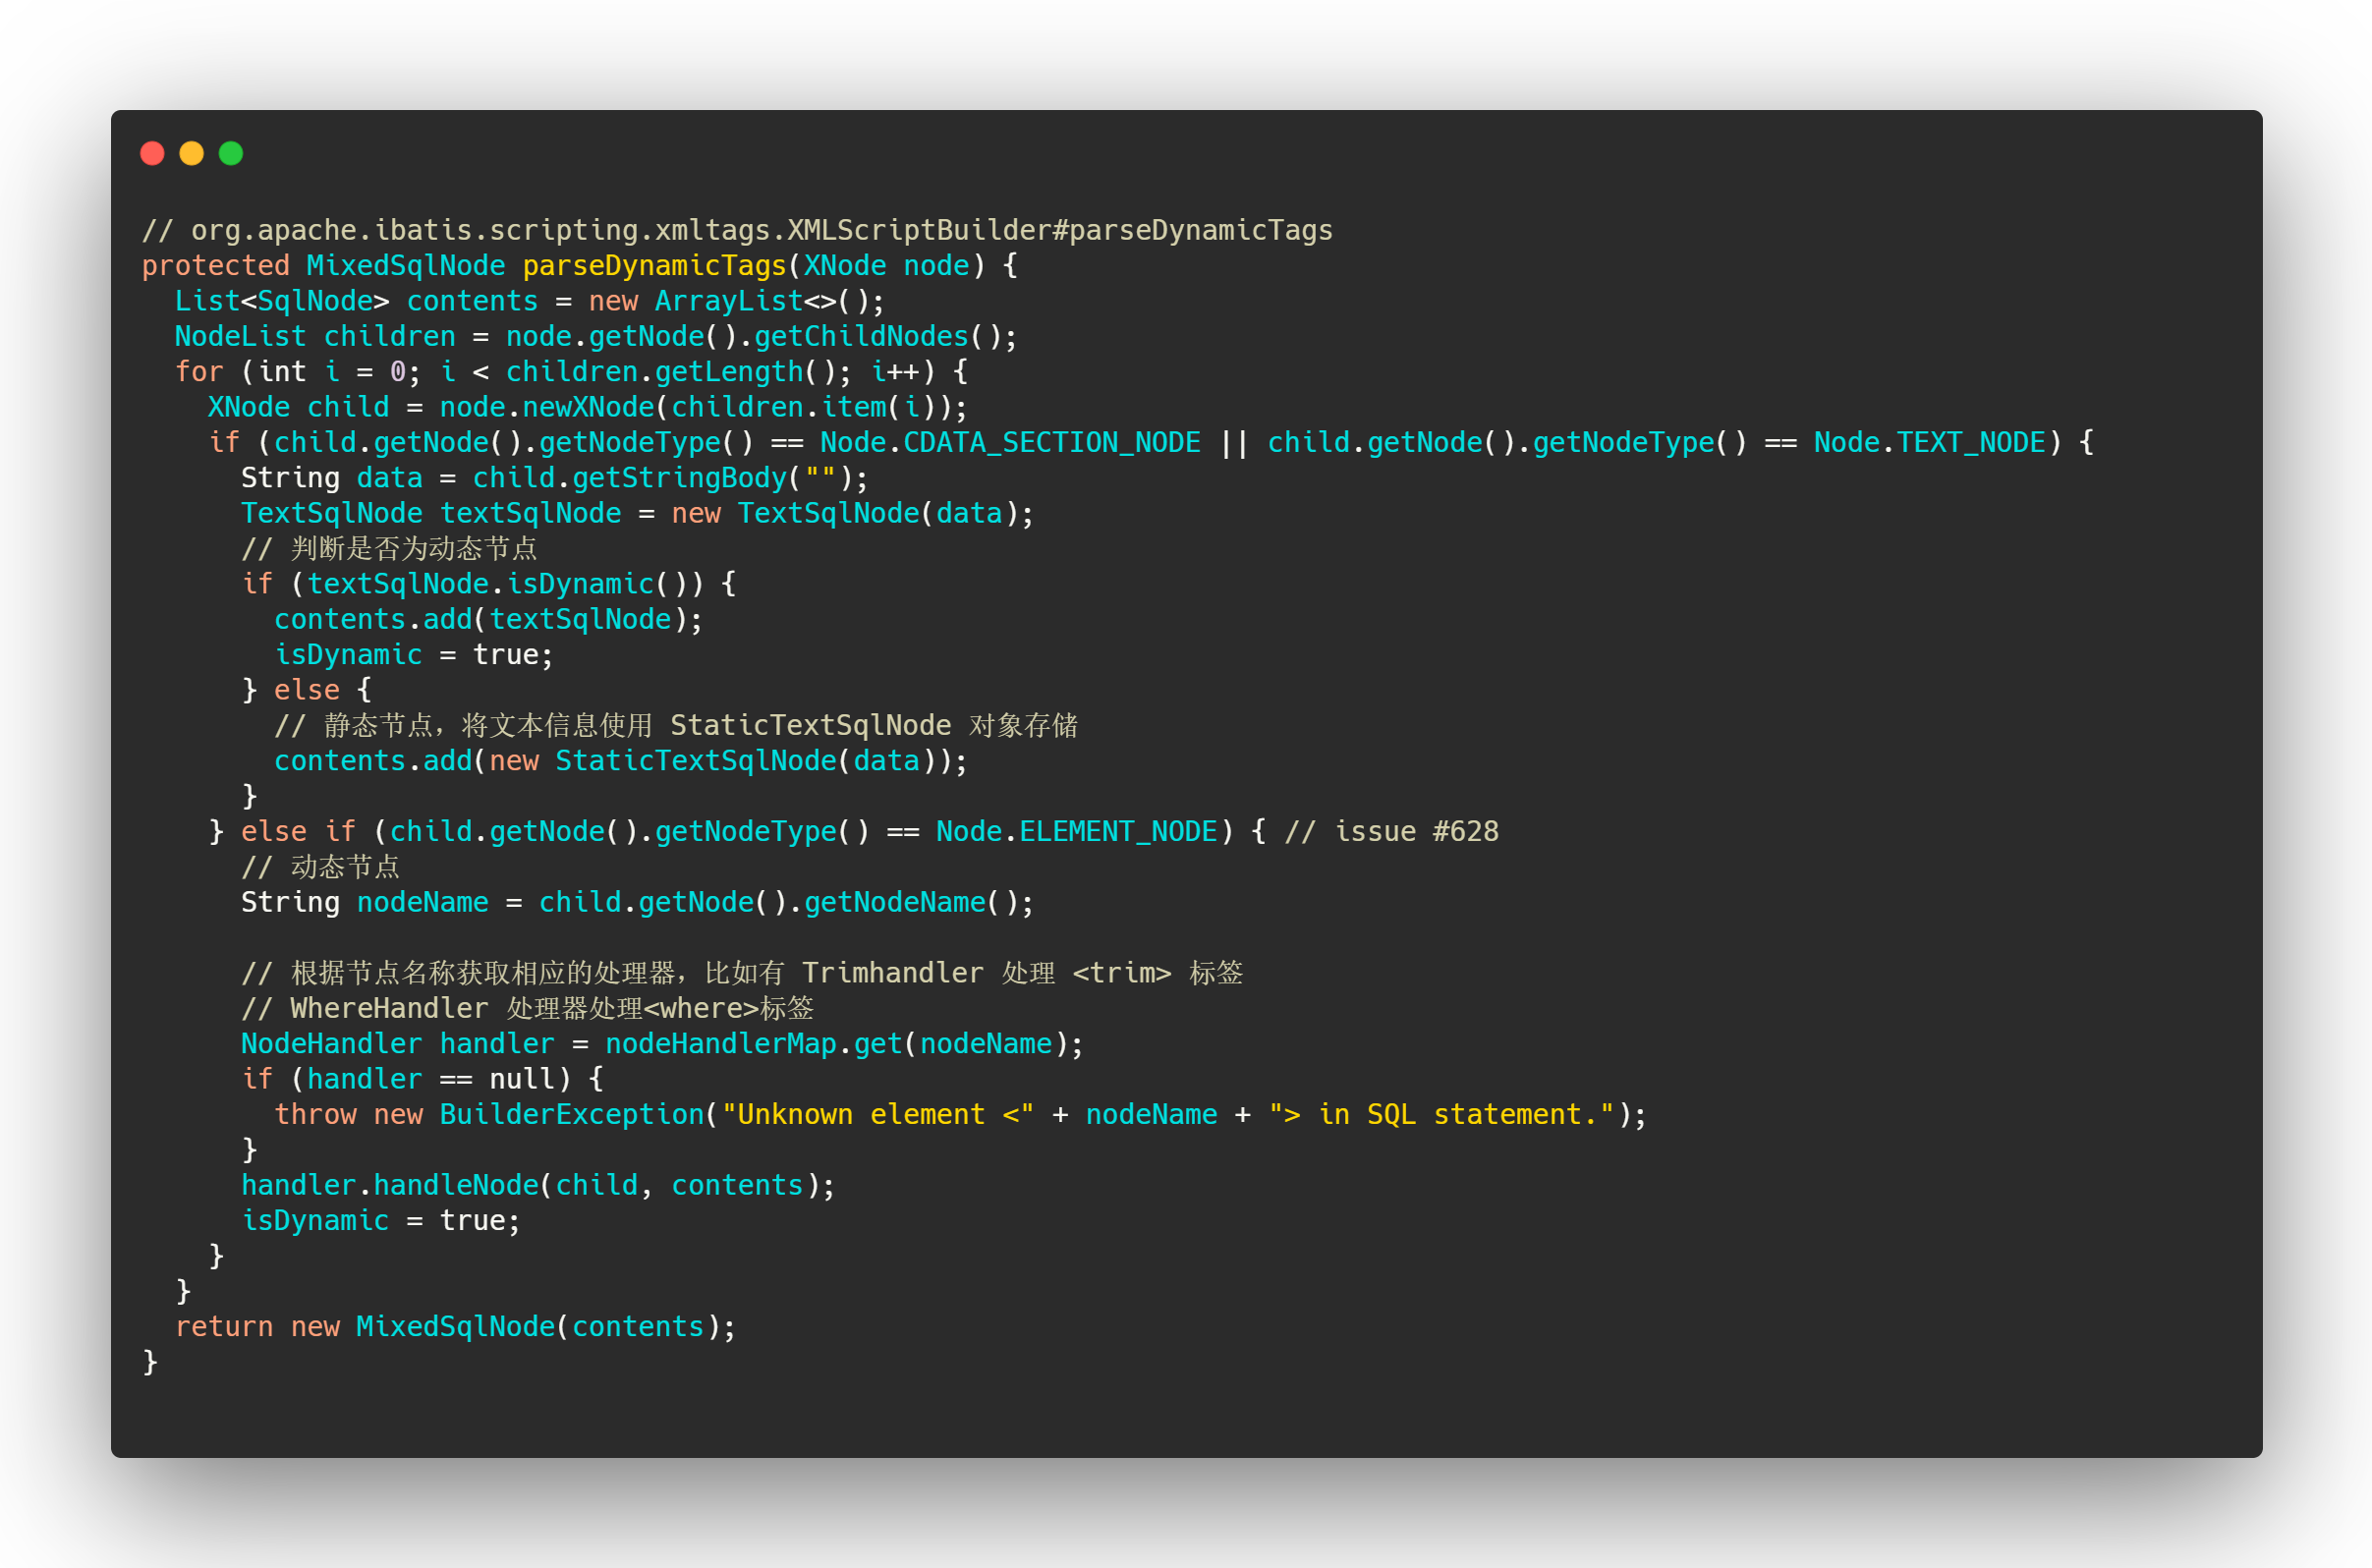The width and height of the screenshot is (2372, 1568).
Task: Click the parseDynamicTags method name in signature
Action: [x=654, y=266]
